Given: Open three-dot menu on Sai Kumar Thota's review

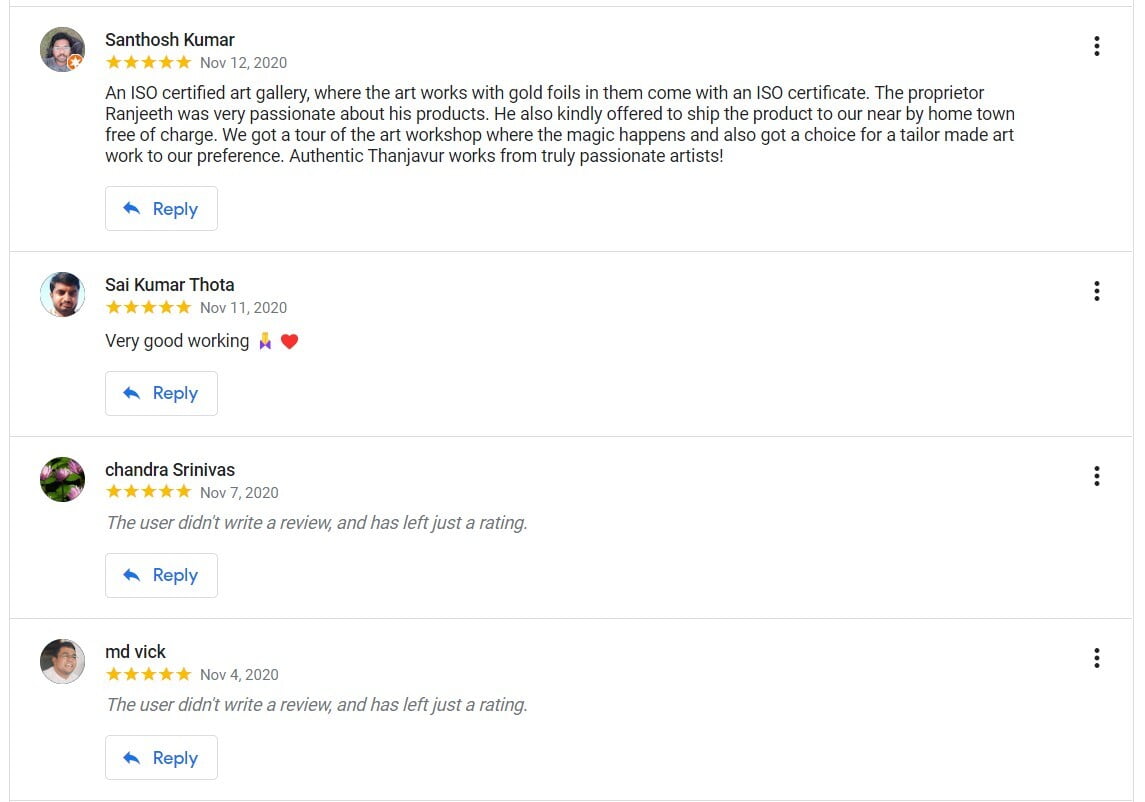Looking at the screenshot, I should tap(1097, 291).
